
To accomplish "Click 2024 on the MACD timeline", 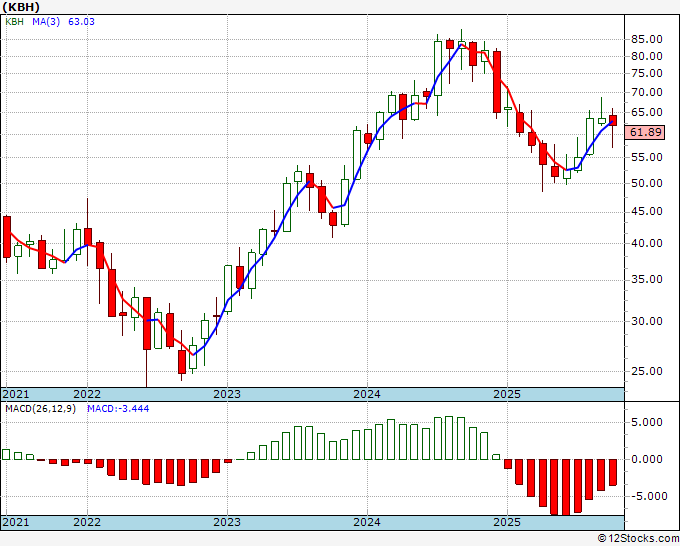I will [367, 522].
